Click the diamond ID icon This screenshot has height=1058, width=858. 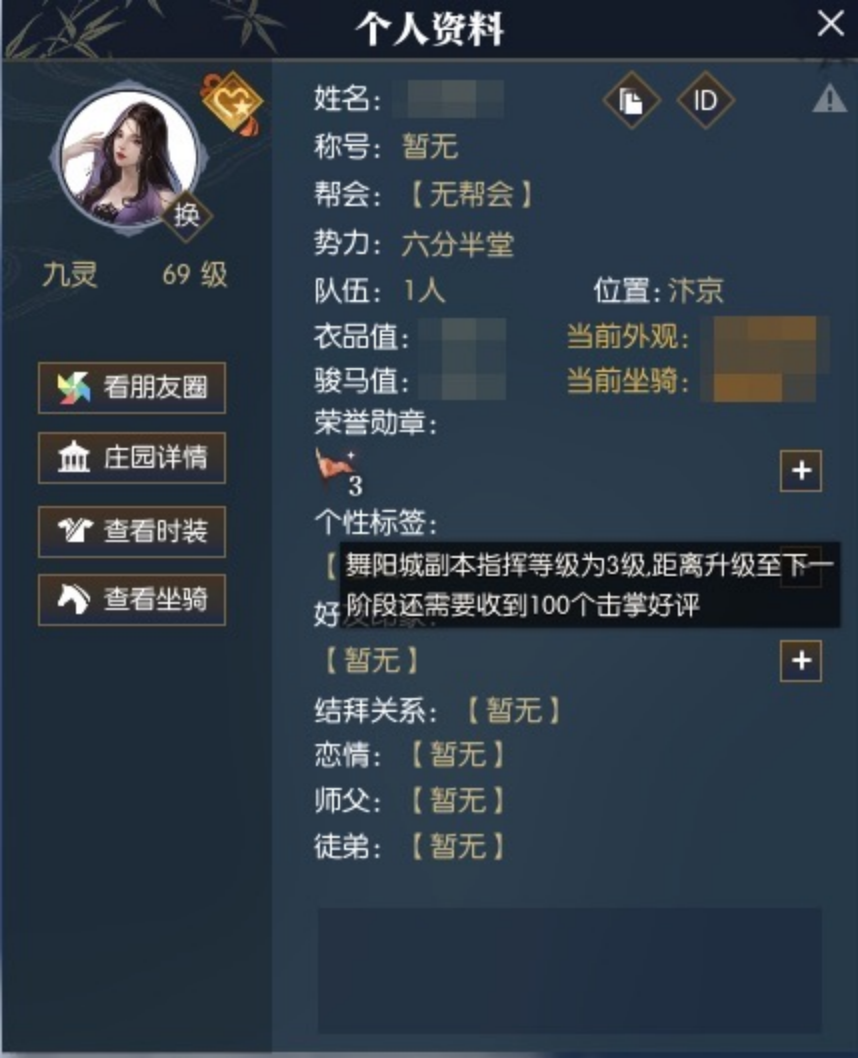705,101
